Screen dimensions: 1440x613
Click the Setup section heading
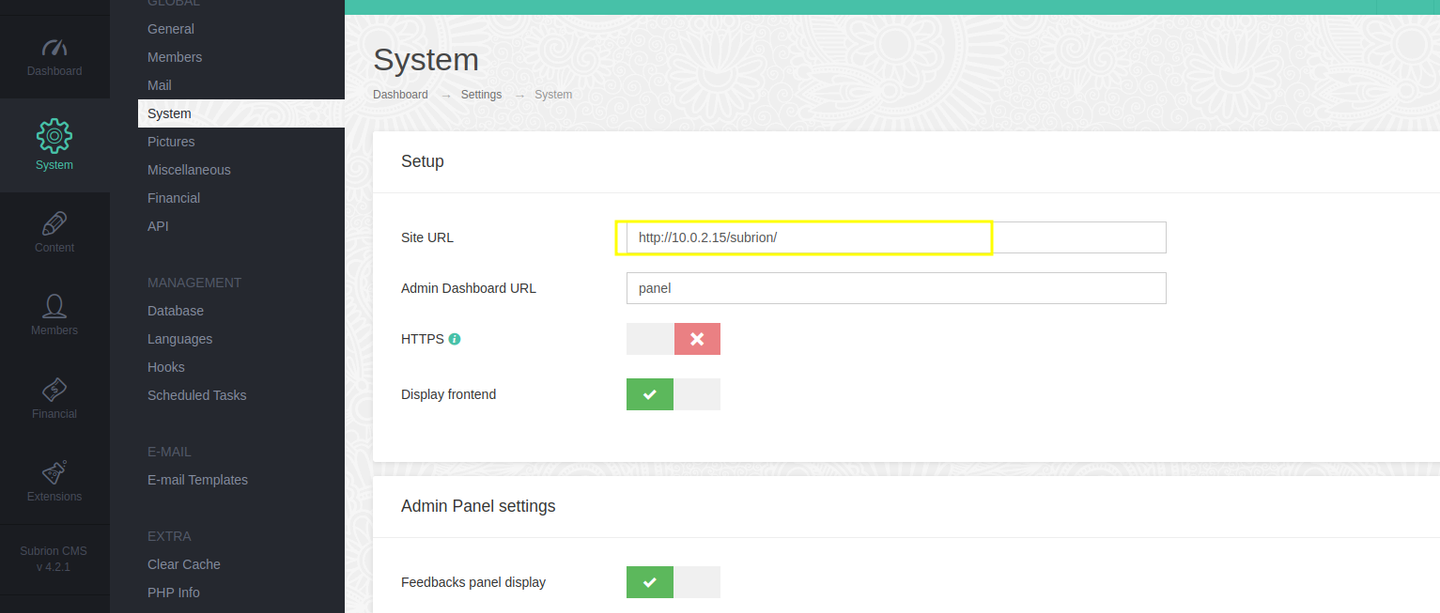coord(422,161)
